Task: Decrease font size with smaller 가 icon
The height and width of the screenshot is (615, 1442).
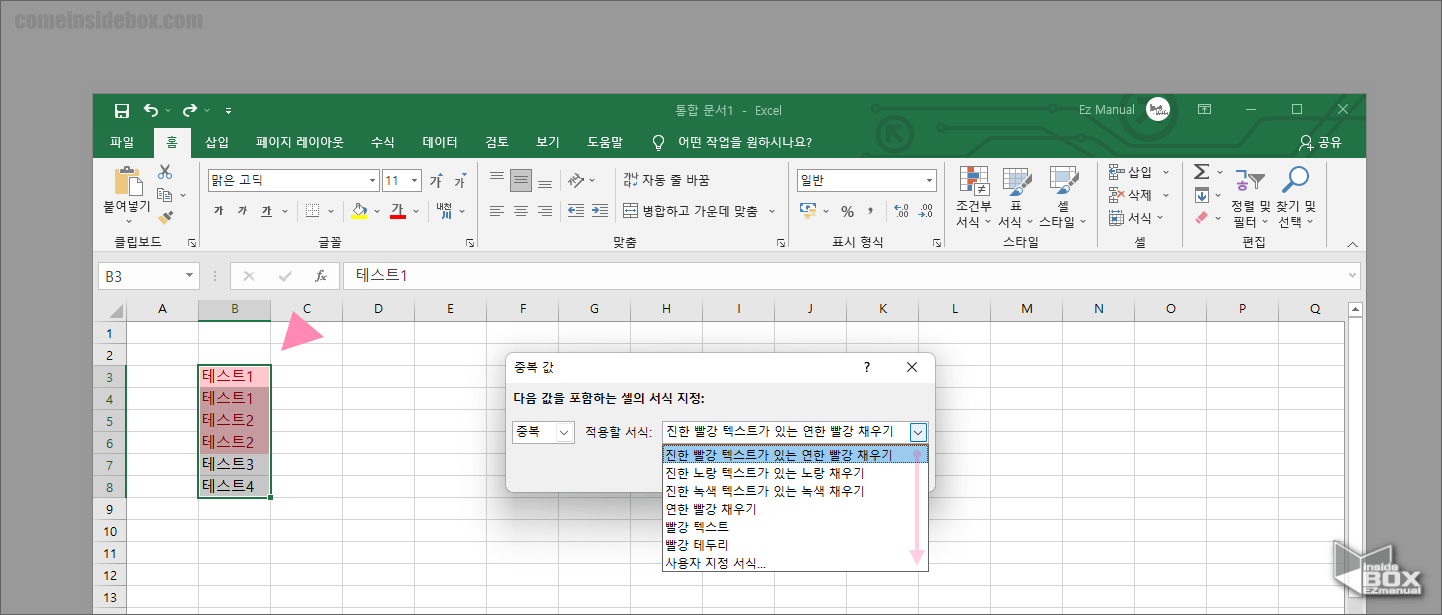Action: (x=459, y=181)
